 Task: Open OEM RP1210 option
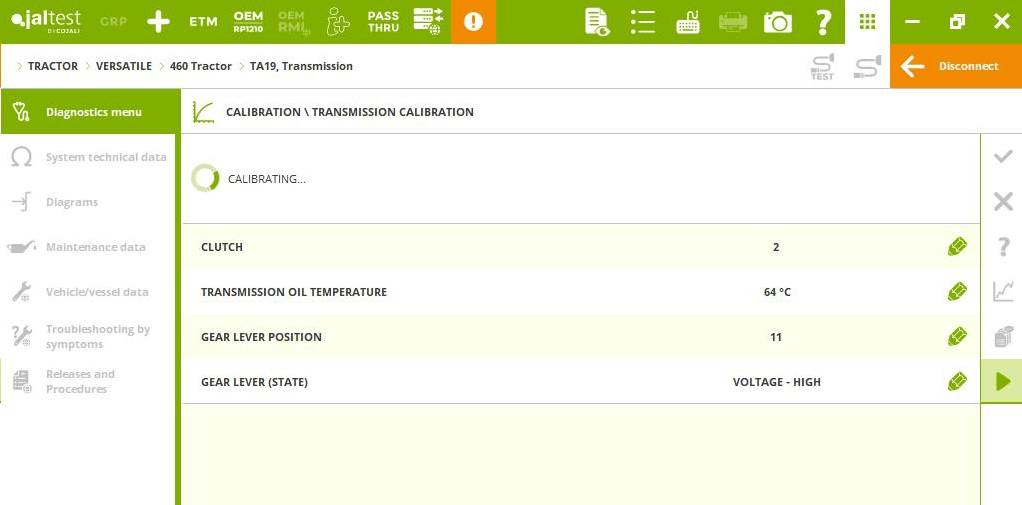[x=248, y=22]
